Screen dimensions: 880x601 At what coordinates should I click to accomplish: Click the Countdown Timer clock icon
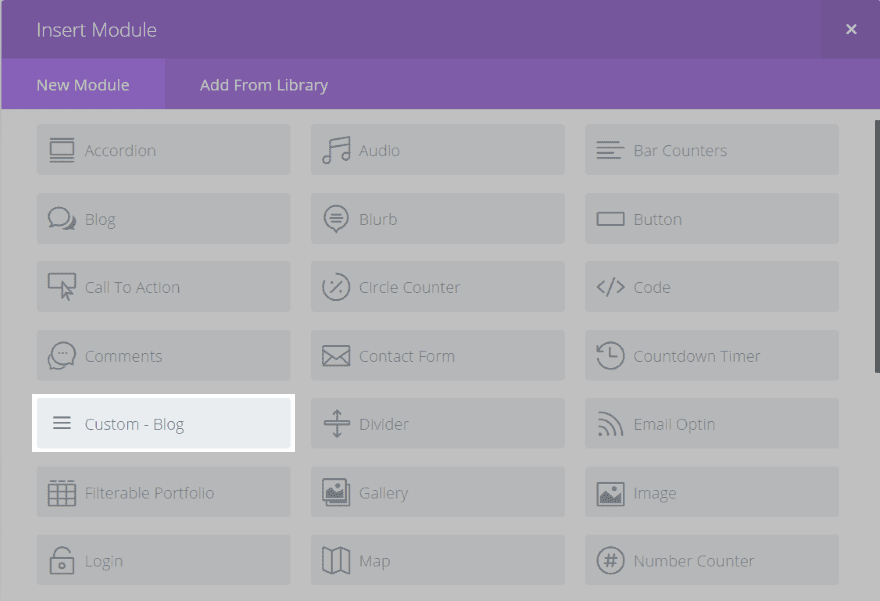click(610, 356)
